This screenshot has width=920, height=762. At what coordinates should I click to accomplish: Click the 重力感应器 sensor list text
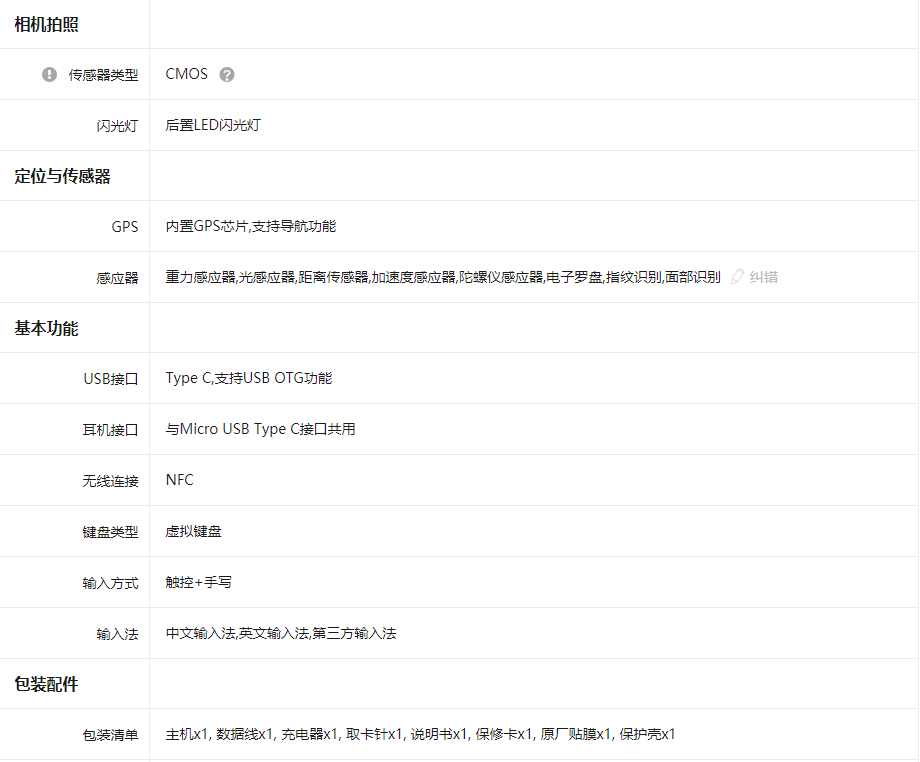[x=200, y=277]
